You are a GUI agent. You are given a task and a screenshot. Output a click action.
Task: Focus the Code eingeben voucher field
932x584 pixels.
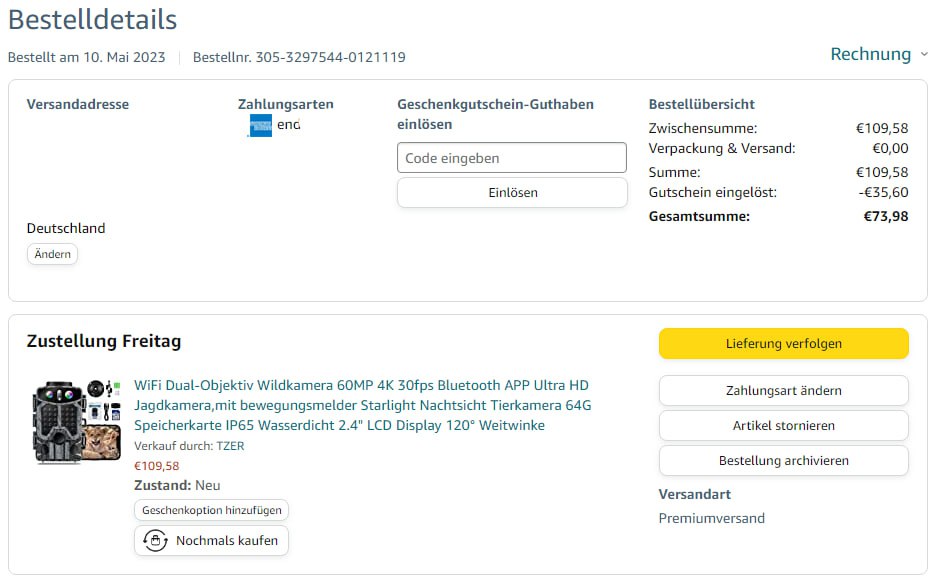point(511,158)
